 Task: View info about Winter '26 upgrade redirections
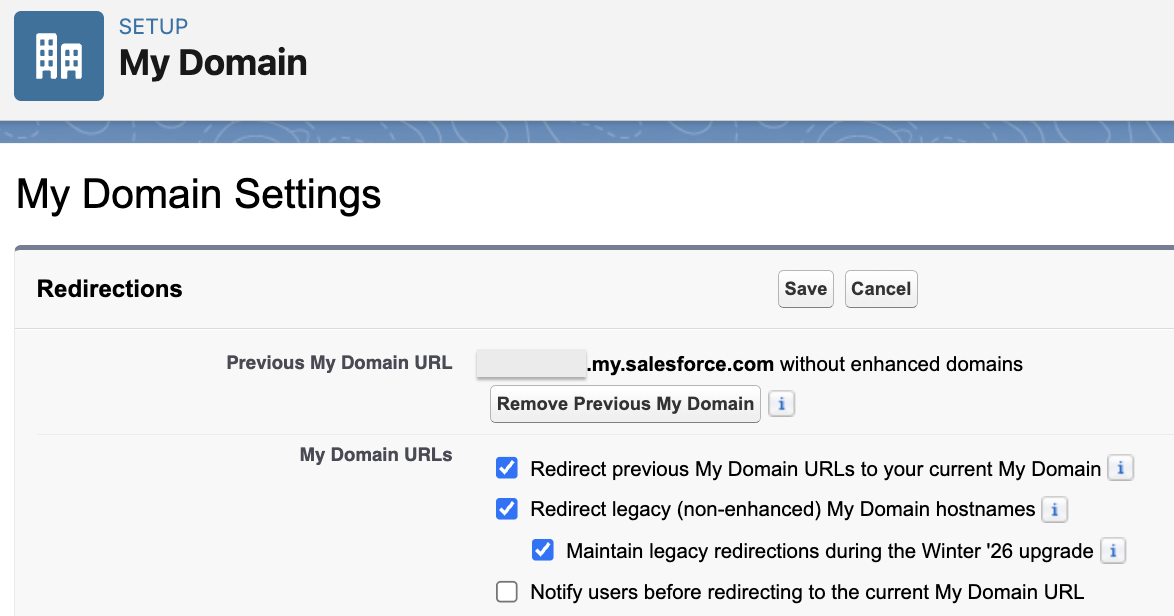(x=1113, y=551)
